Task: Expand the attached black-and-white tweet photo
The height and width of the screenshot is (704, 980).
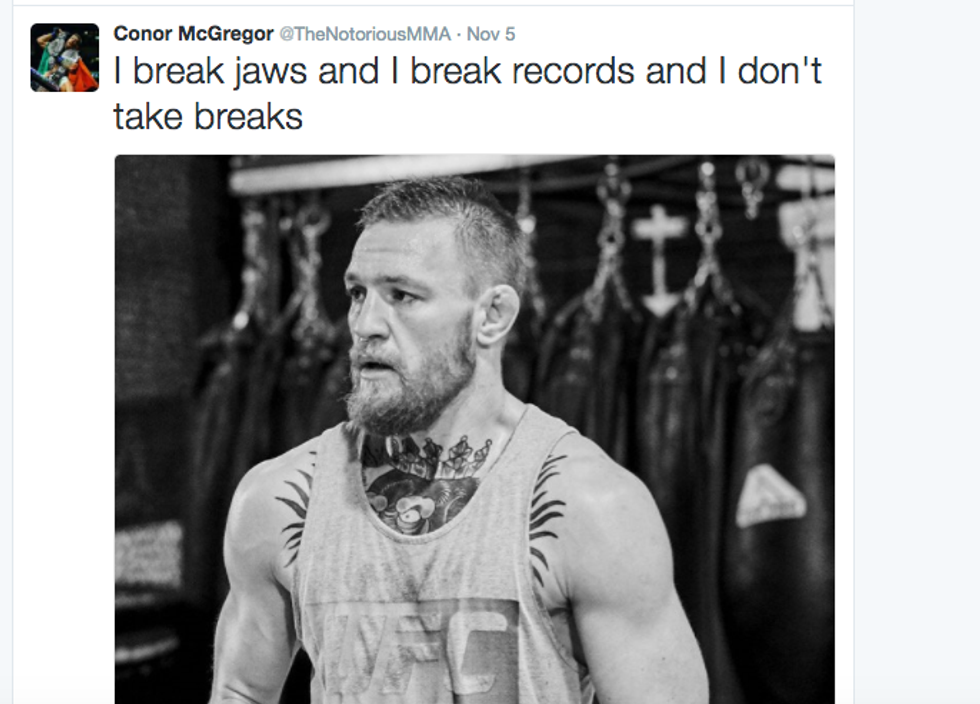Action: [474, 429]
